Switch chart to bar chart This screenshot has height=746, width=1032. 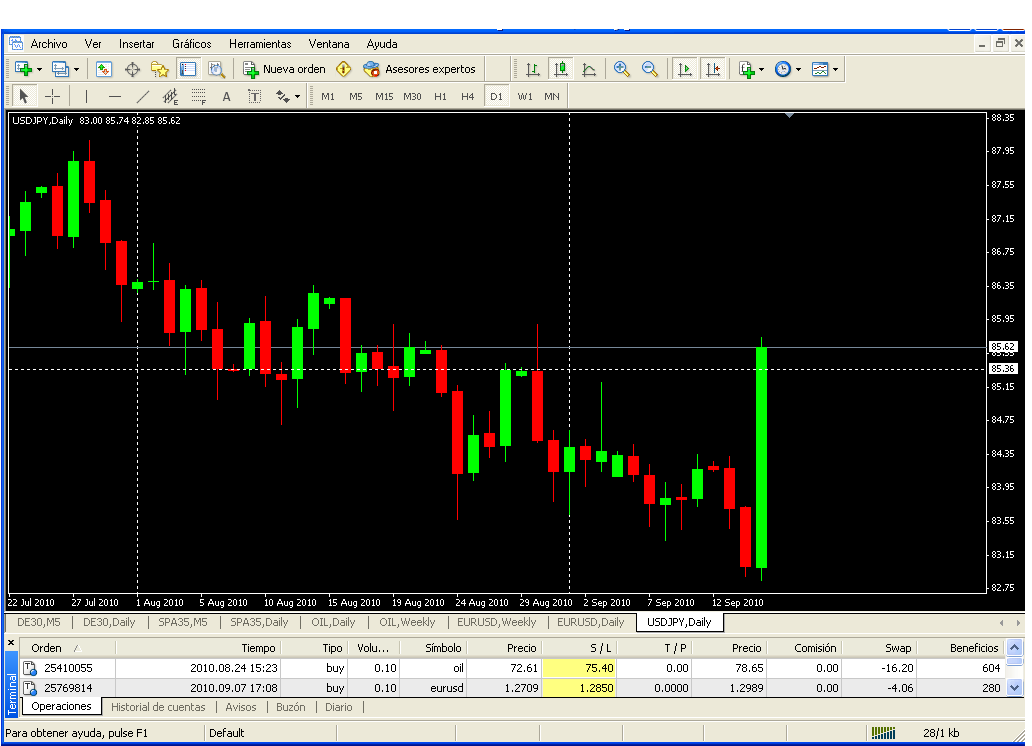pos(533,69)
